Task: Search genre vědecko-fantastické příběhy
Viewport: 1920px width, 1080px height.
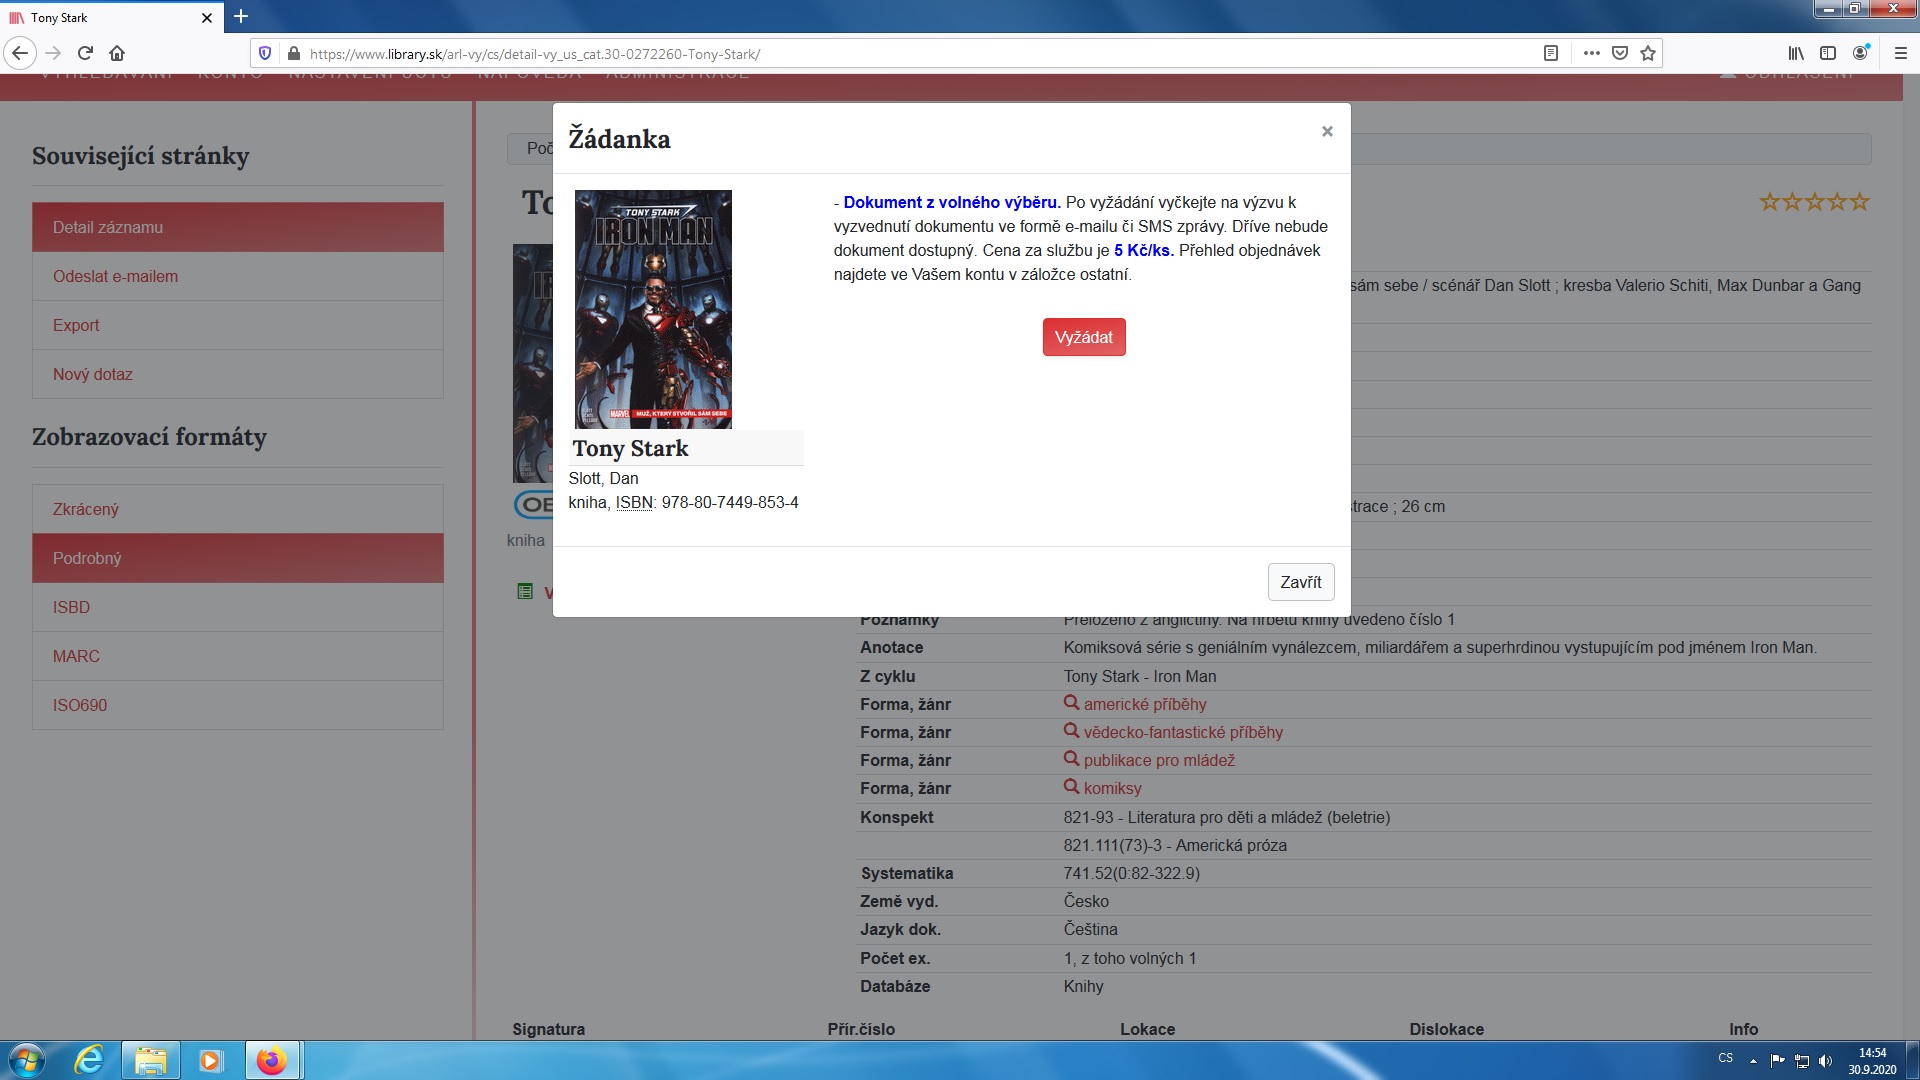Action: point(1183,732)
